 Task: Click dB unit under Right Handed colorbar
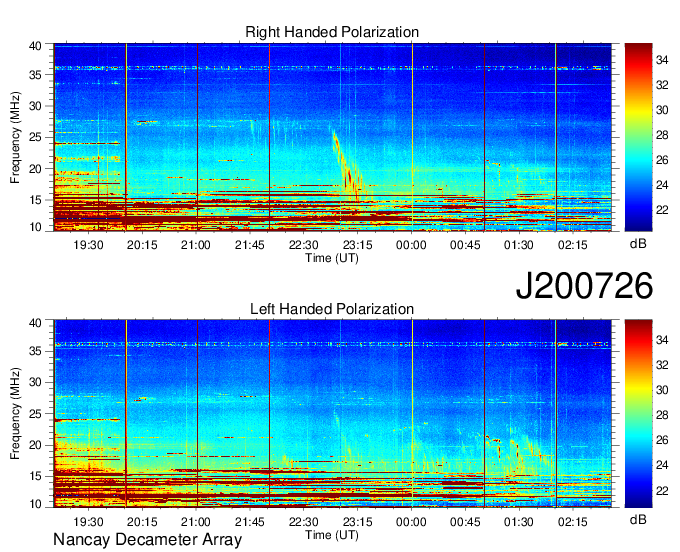(638, 244)
